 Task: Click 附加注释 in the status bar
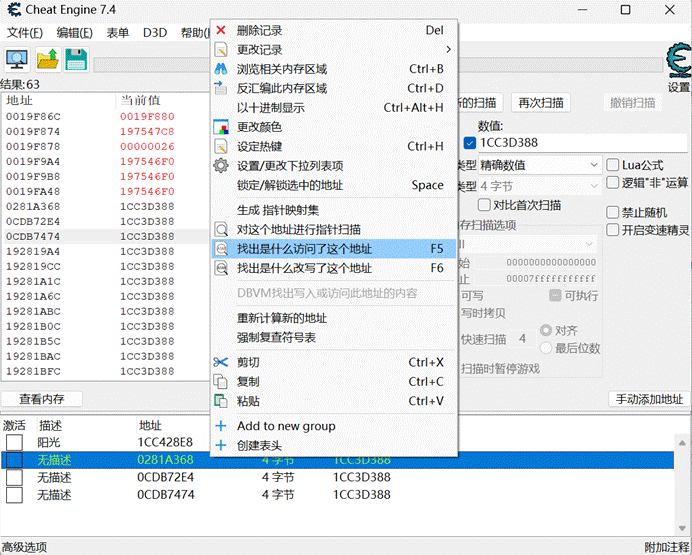[667, 548]
